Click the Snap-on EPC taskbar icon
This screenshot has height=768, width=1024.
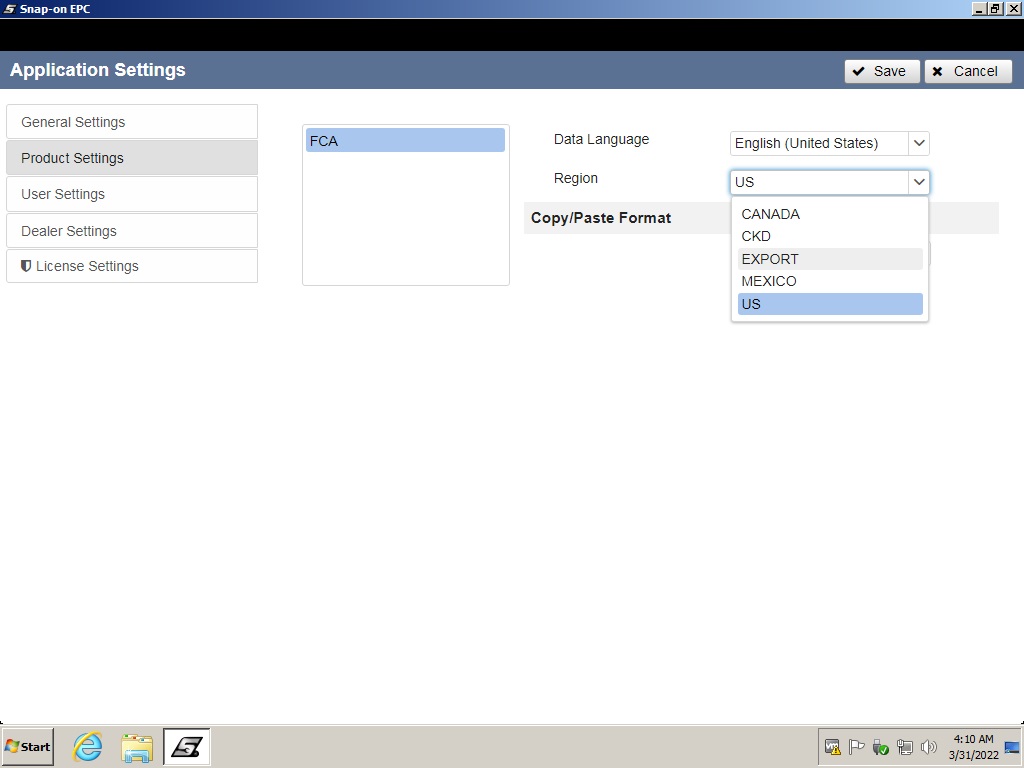tap(187, 746)
